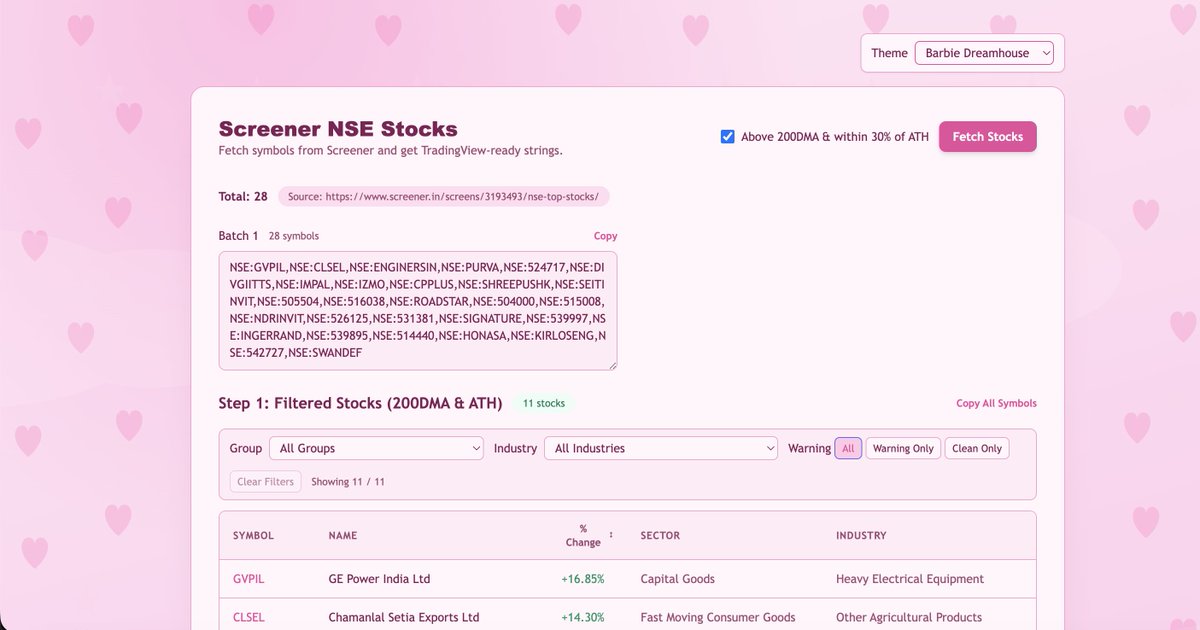Click the Clear Filters button
This screenshot has height=630, width=1200.
point(265,482)
